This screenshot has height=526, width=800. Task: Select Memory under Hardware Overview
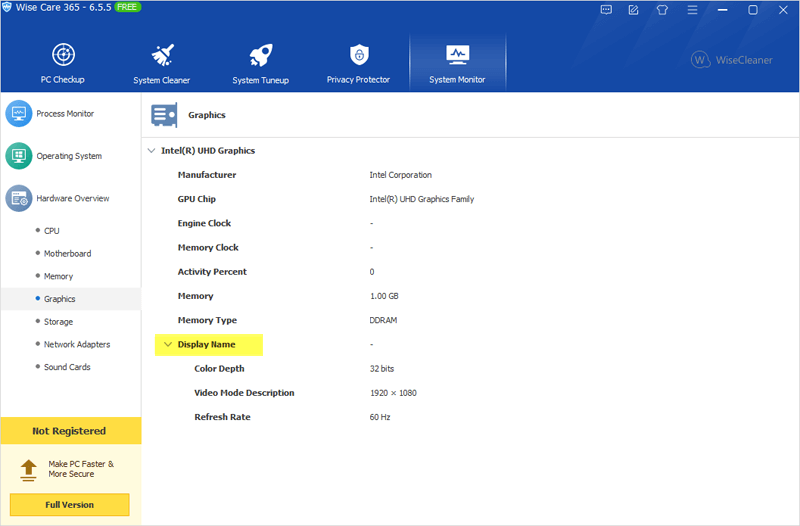point(58,276)
